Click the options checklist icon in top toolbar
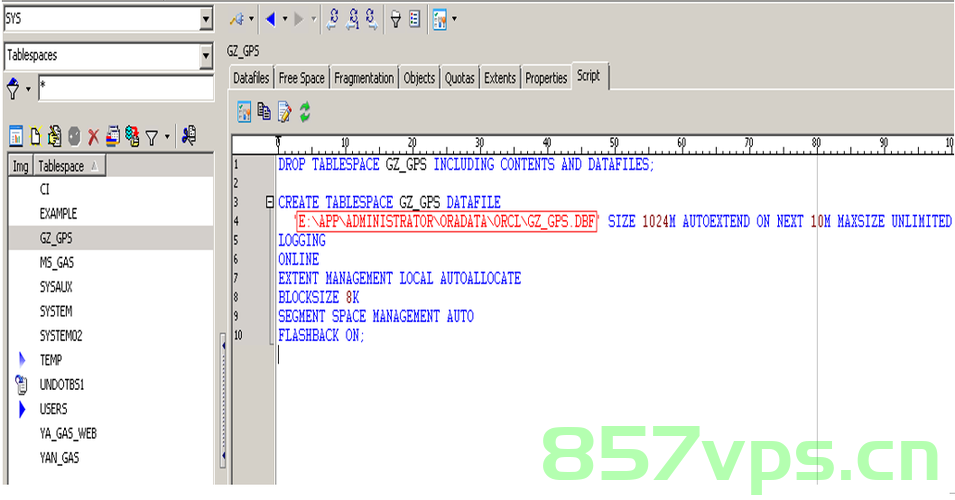955x500 pixels. pyautogui.click(x=415, y=19)
